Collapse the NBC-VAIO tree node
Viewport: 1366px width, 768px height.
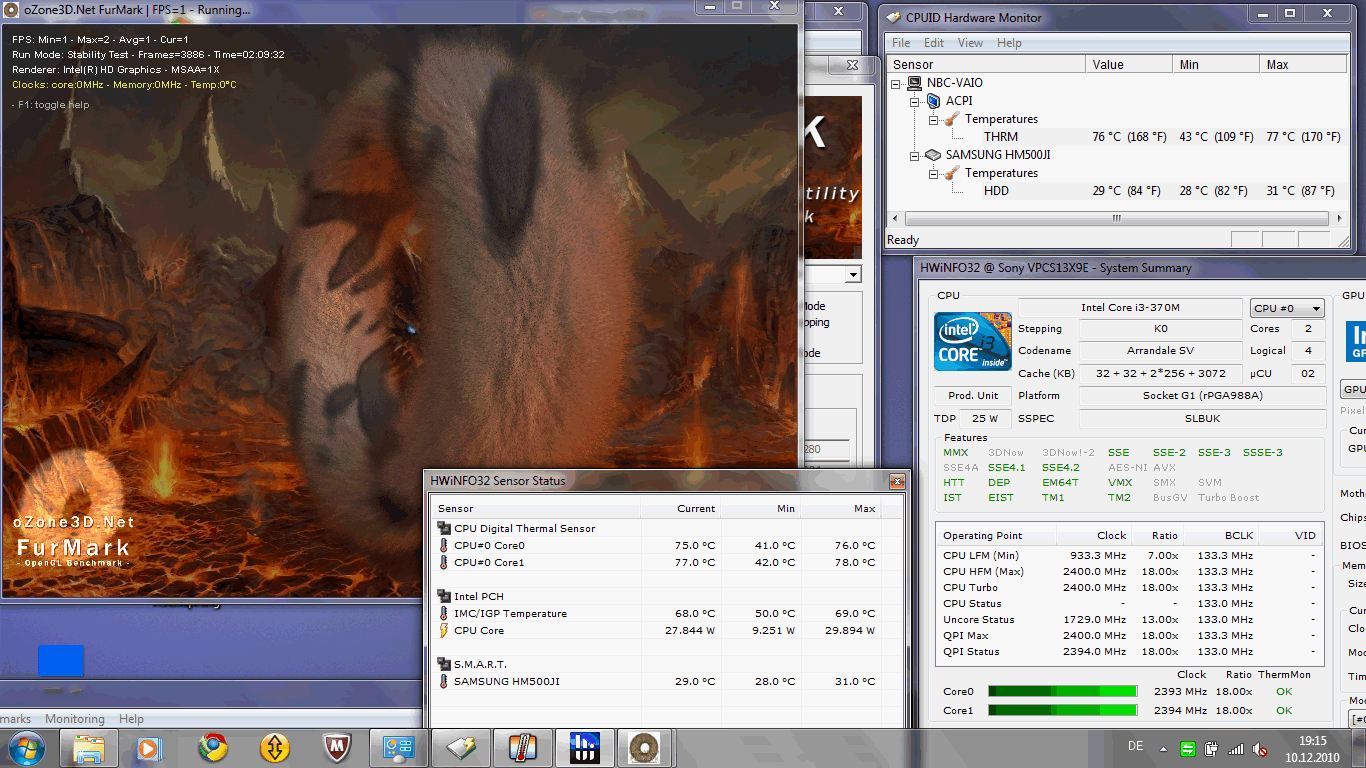[897, 83]
